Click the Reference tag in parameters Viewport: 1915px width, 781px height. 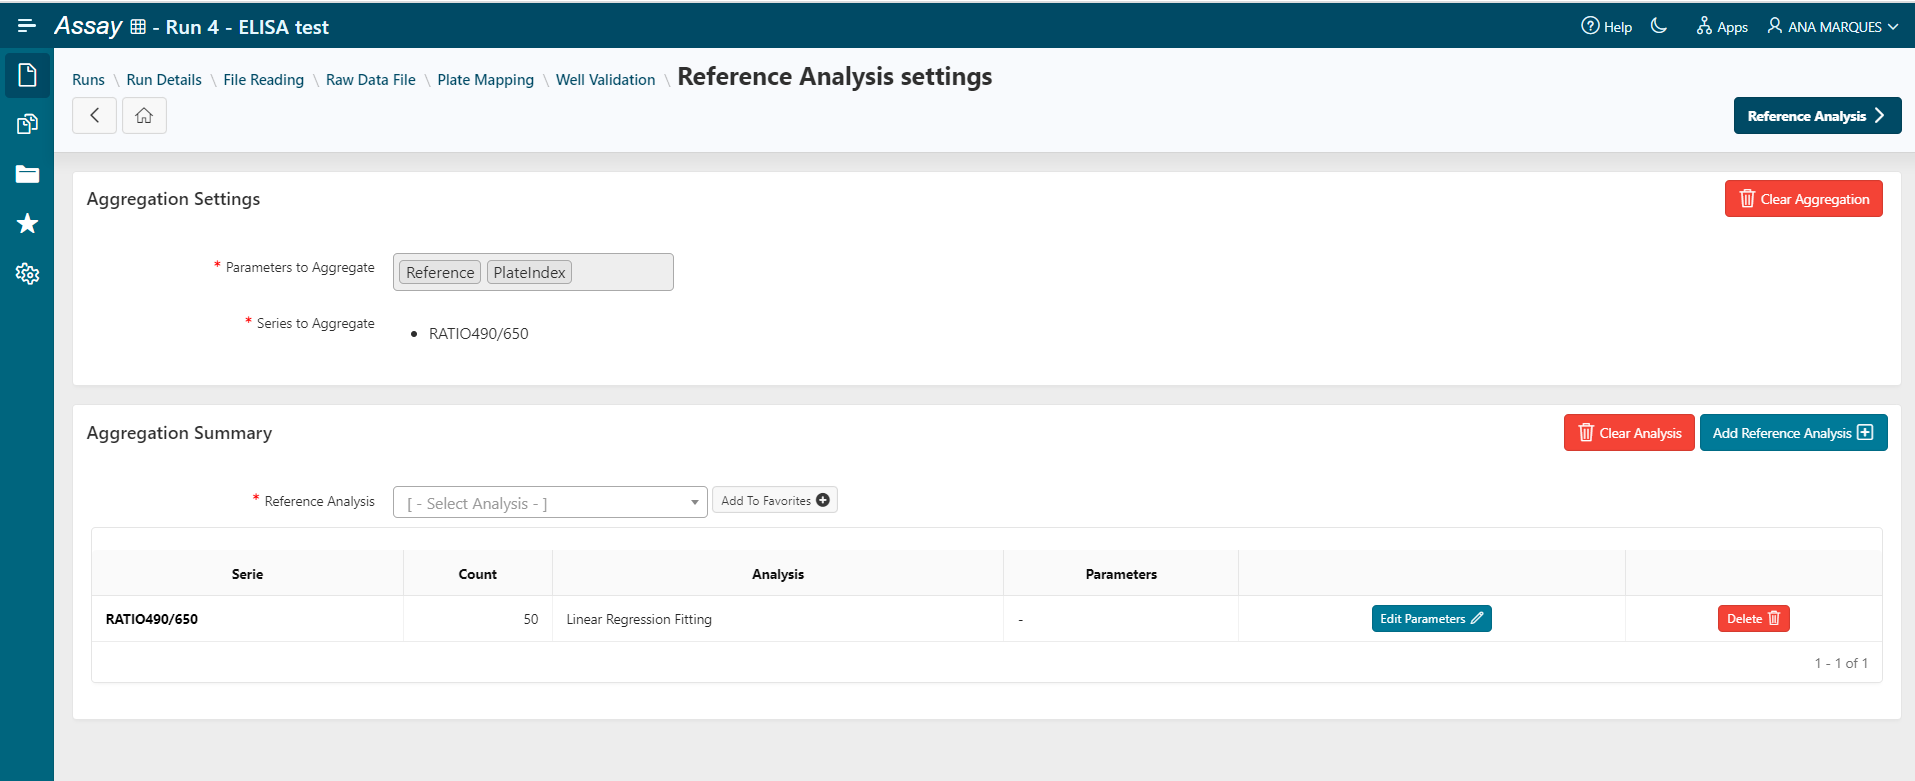(440, 272)
